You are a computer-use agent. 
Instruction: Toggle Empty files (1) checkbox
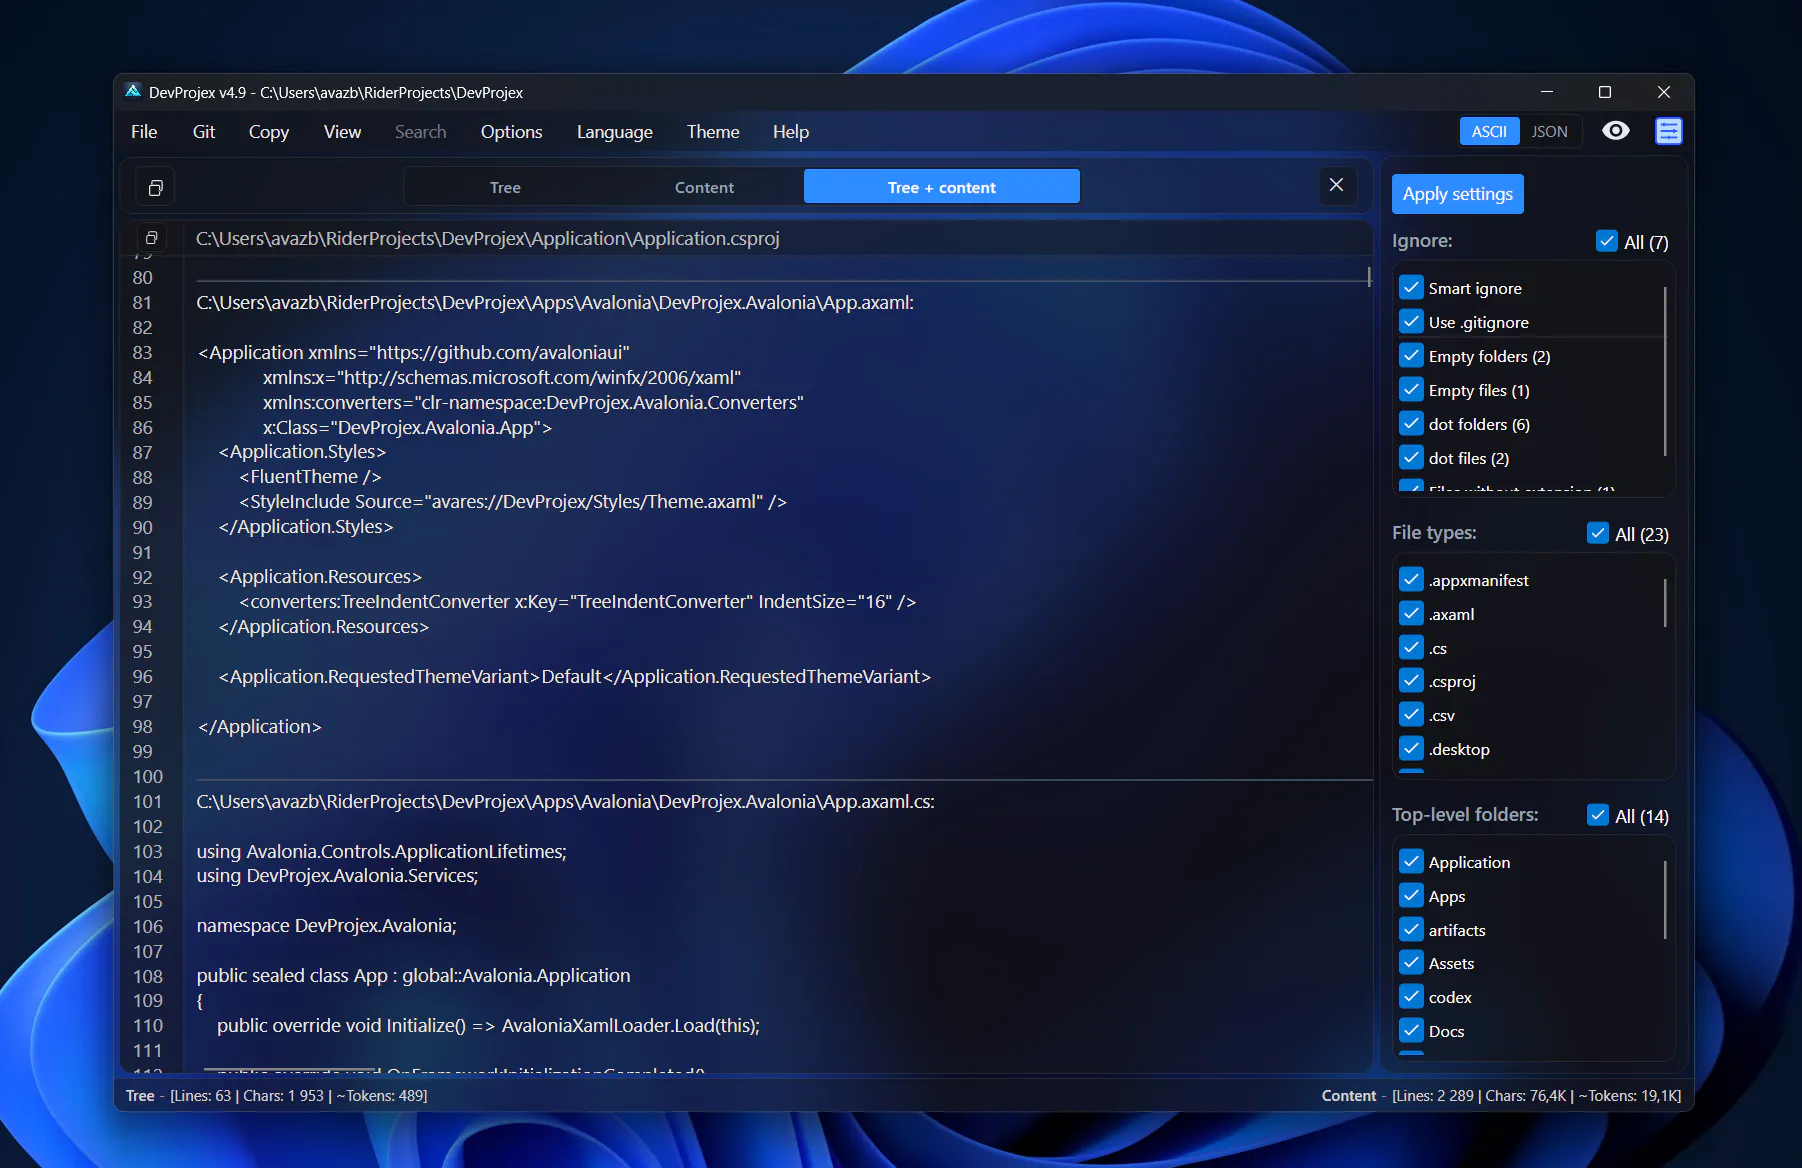click(1411, 390)
